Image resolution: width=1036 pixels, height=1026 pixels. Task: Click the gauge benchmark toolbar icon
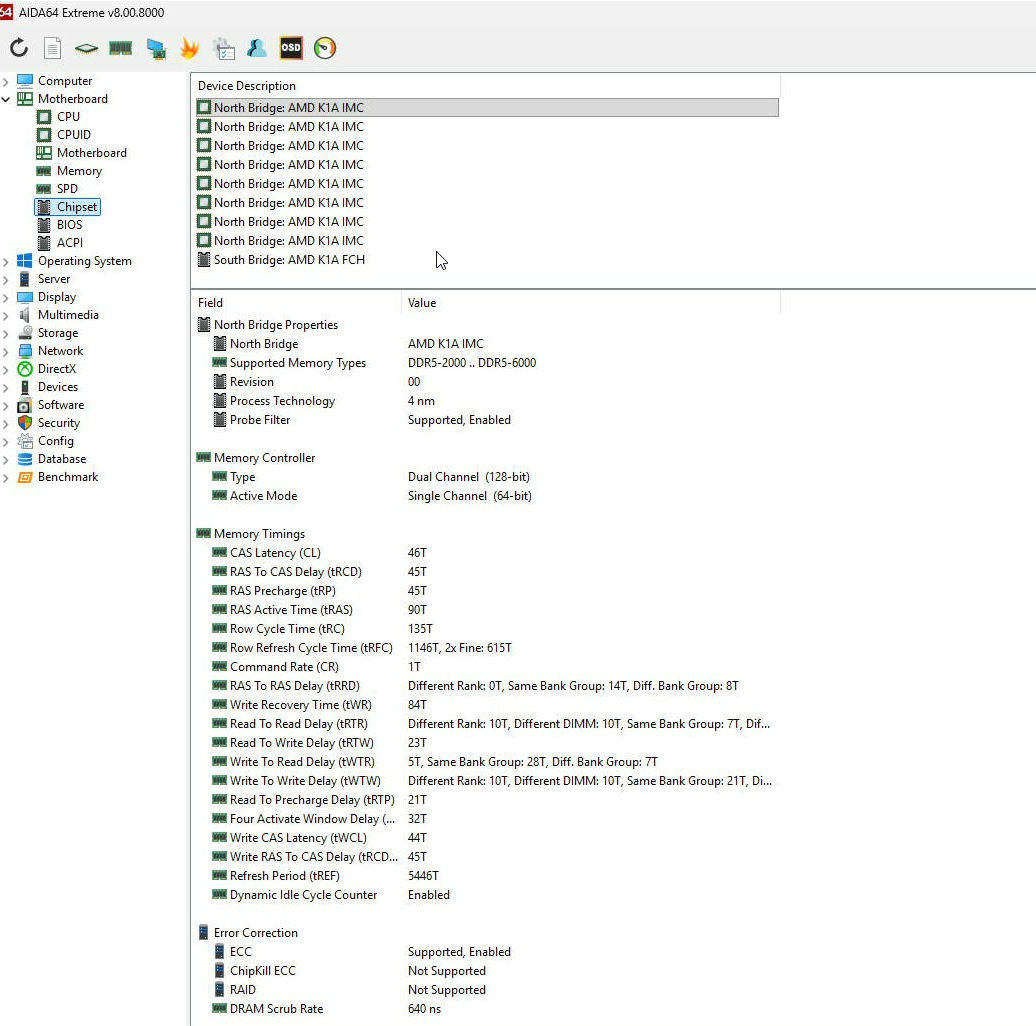click(x=325, y=48)
